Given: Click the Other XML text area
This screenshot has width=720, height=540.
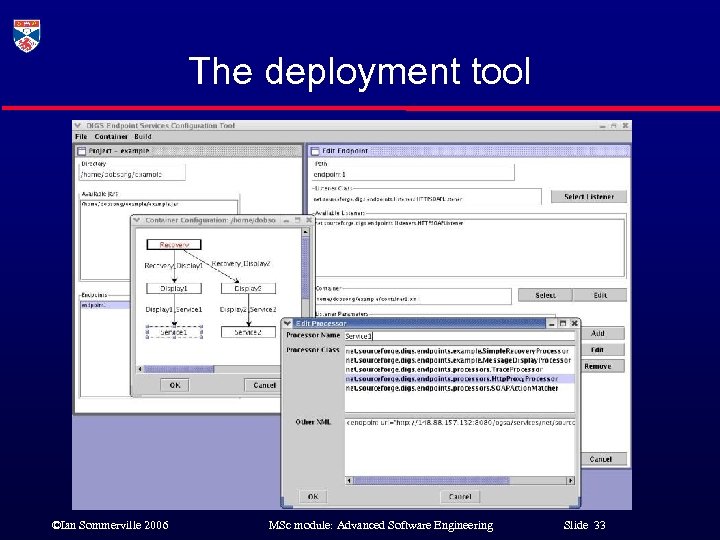Looking at the screenshot, I should coord(460,446).
